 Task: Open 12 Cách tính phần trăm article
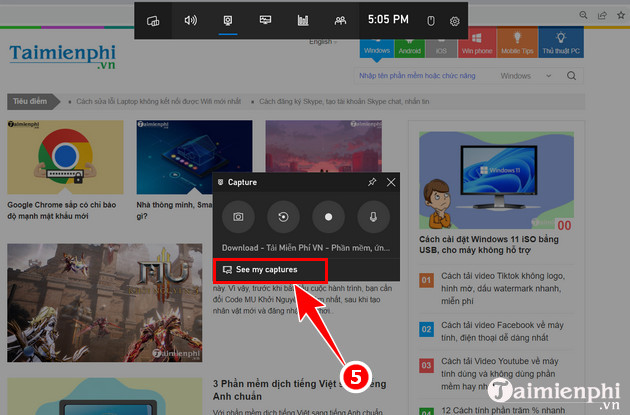click(x=503, y=410)
